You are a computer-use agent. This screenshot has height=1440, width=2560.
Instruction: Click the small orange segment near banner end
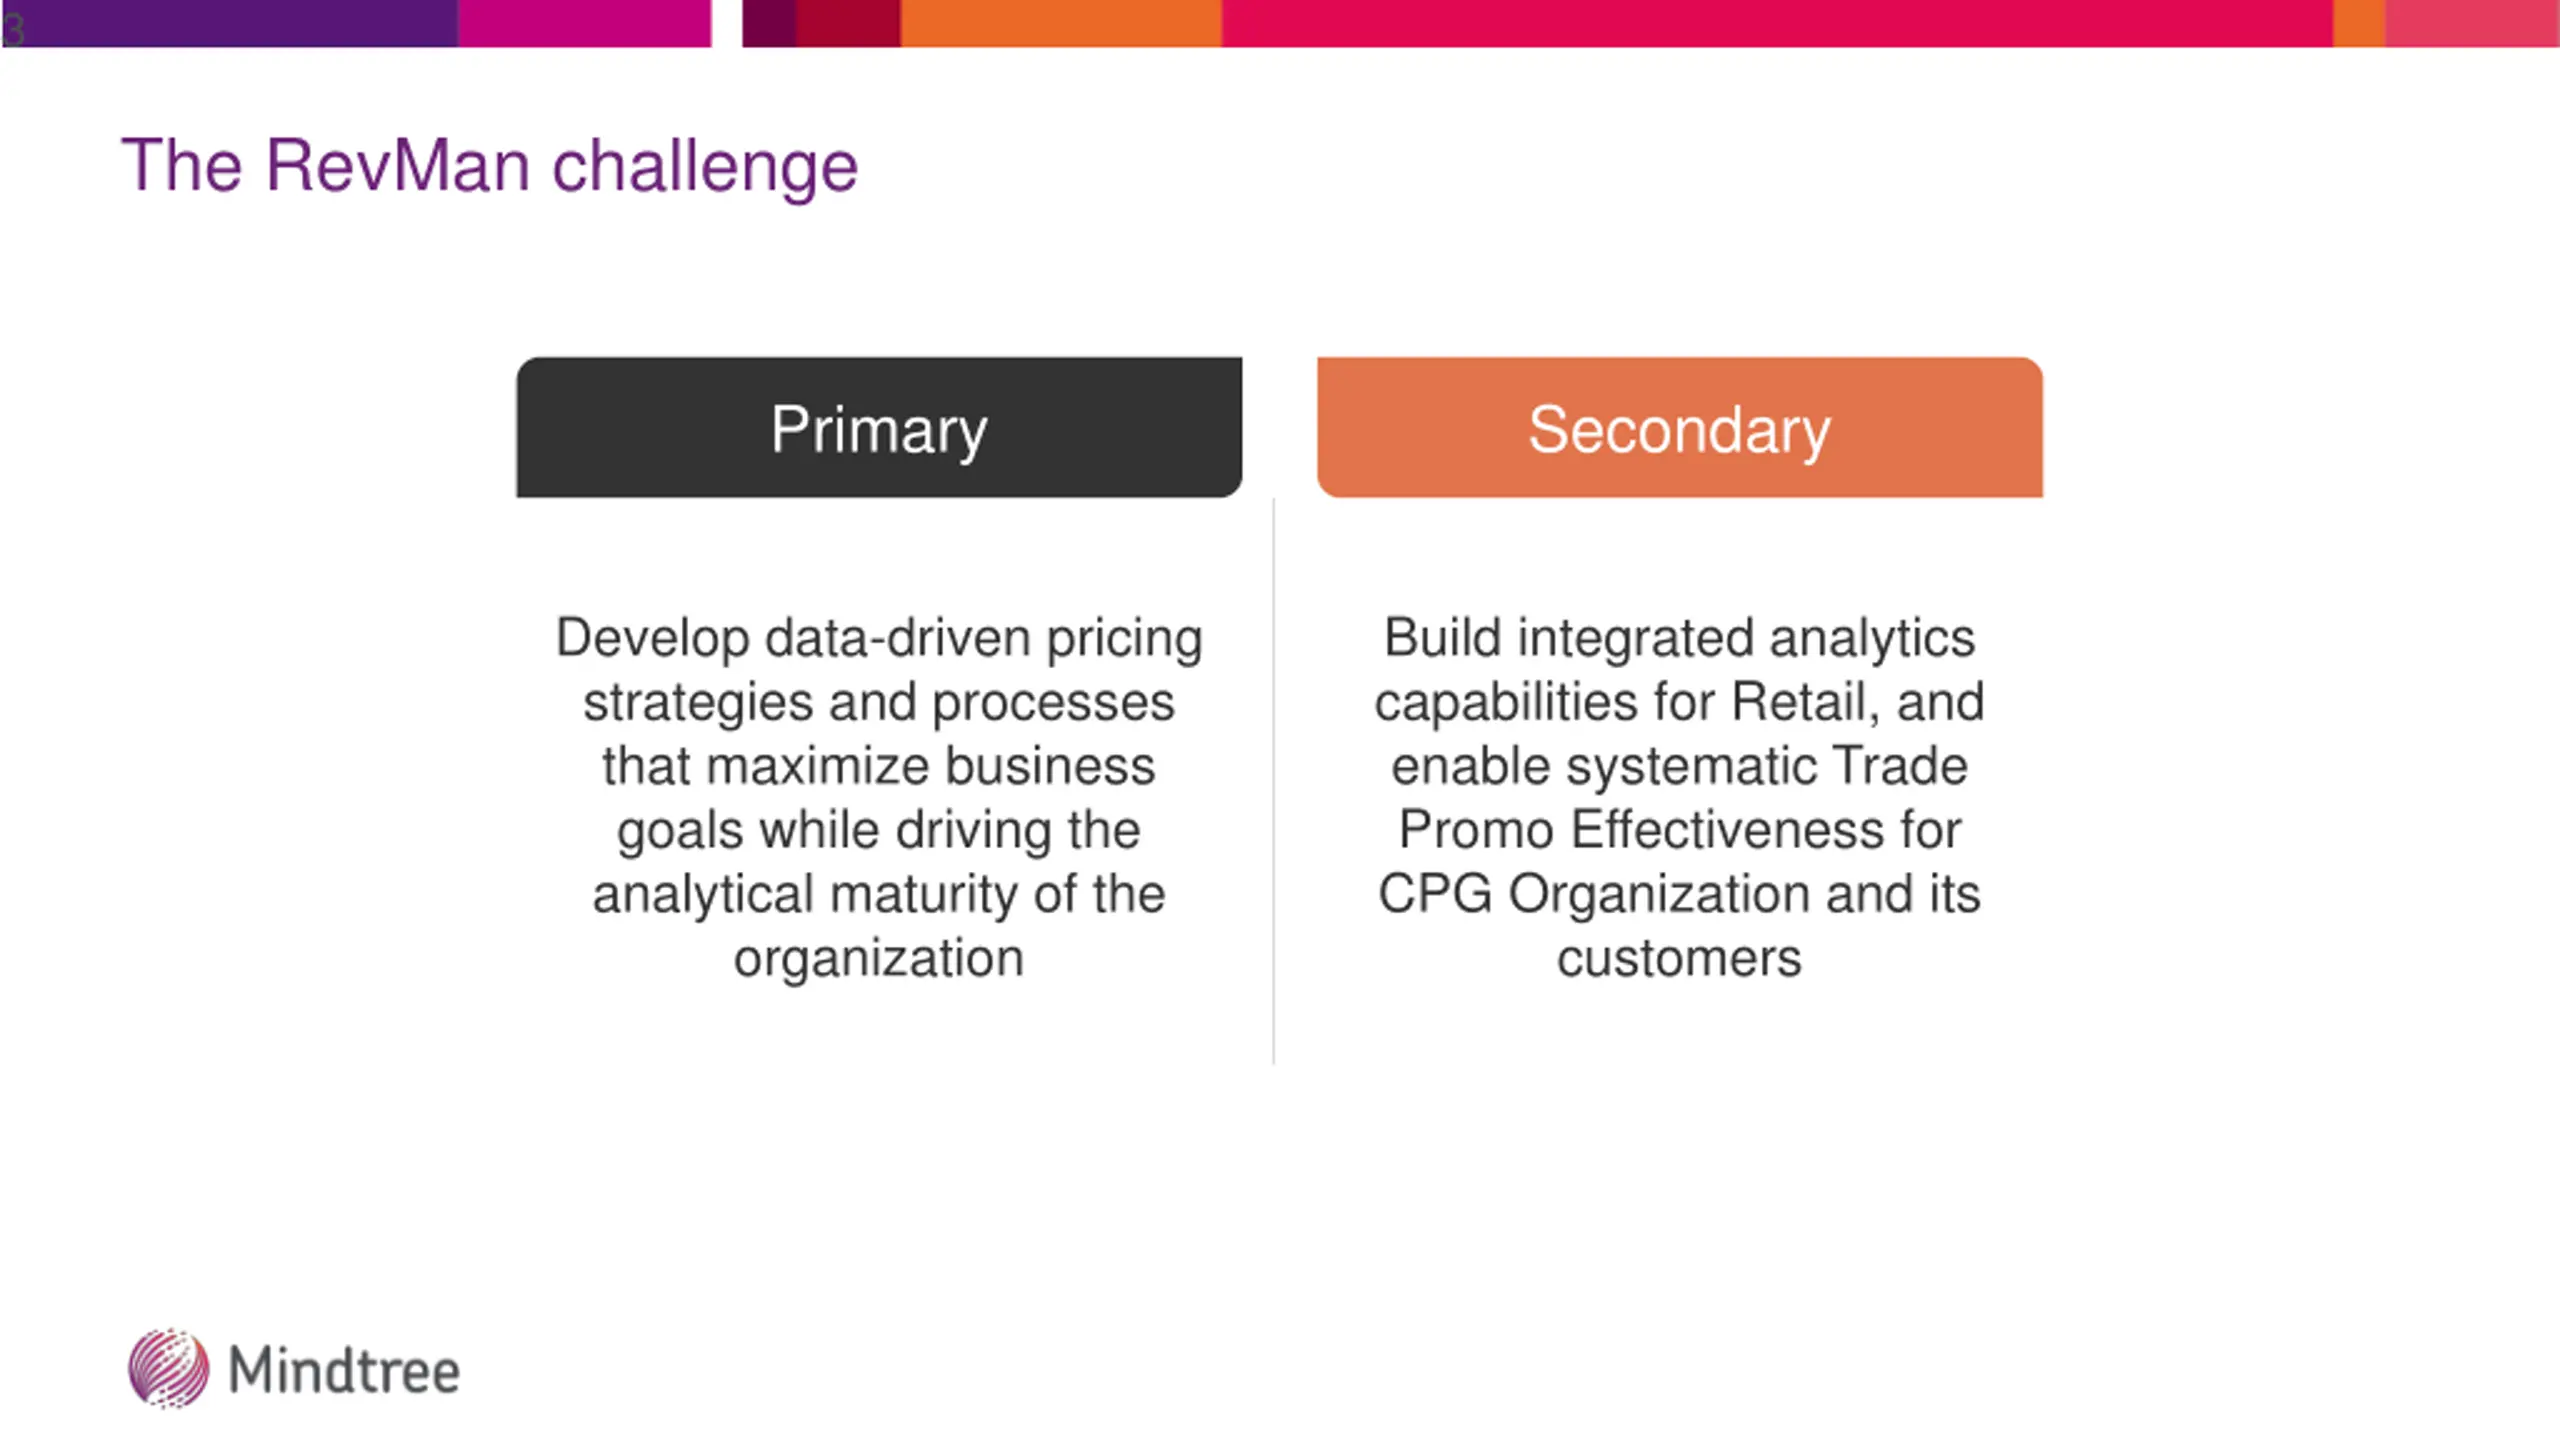point(2359,23)
